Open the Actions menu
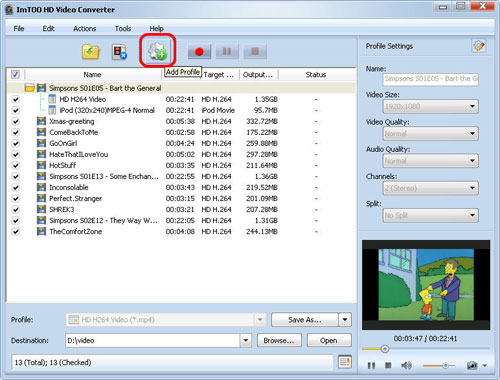This screenshot has width=500, height=380. click(x=85, y=28)
